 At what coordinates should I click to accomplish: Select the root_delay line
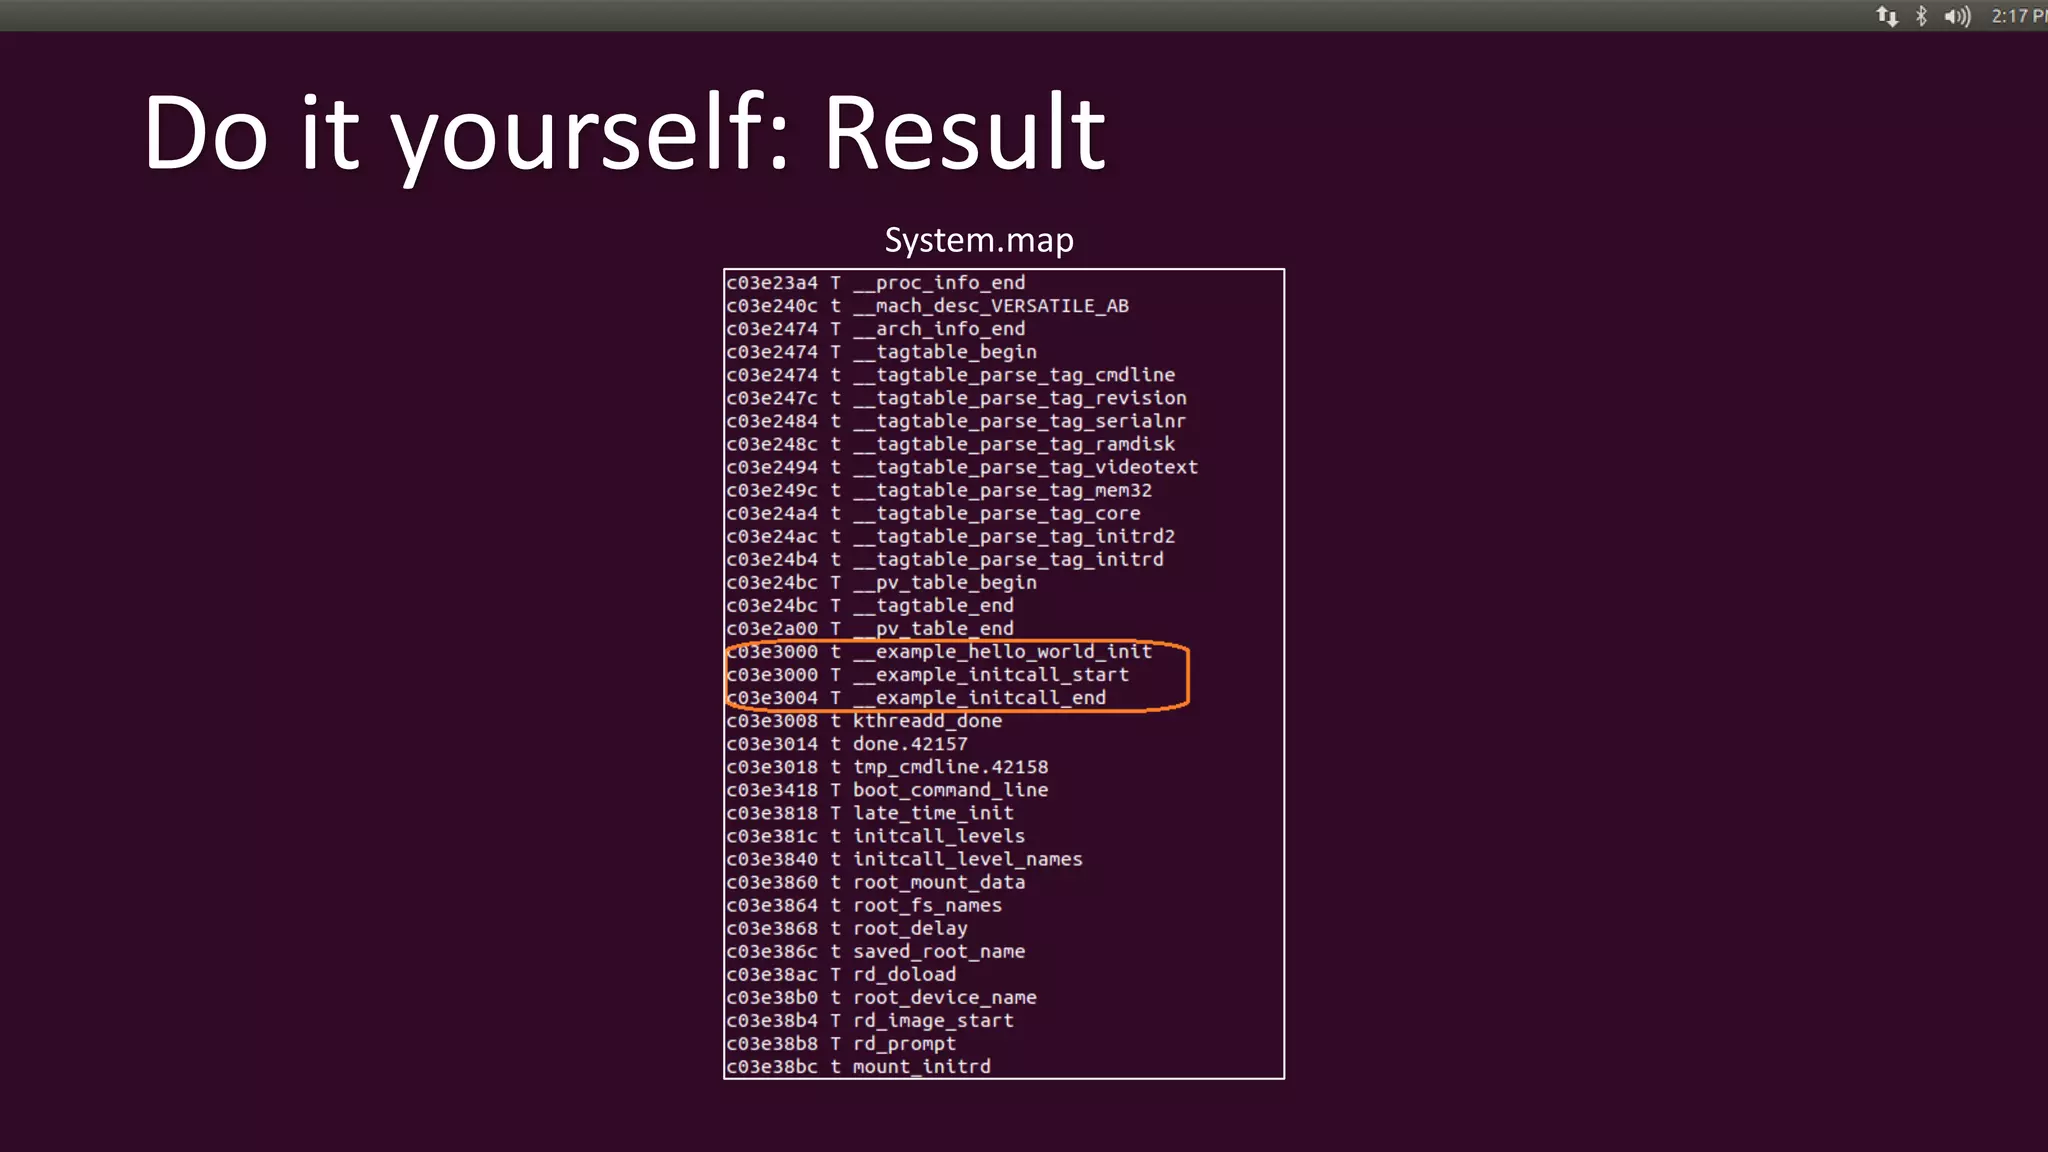847,928
